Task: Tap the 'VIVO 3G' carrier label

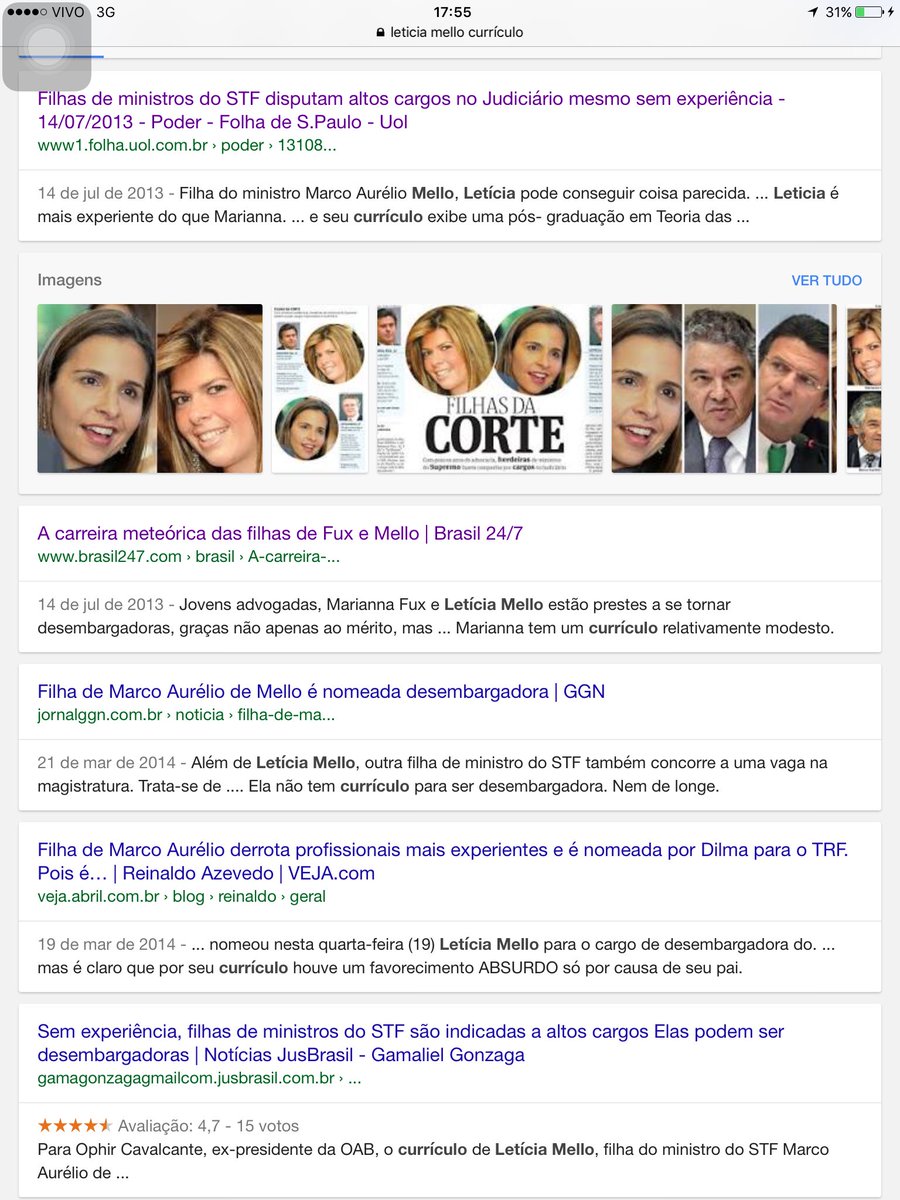Action: (84, 12)
